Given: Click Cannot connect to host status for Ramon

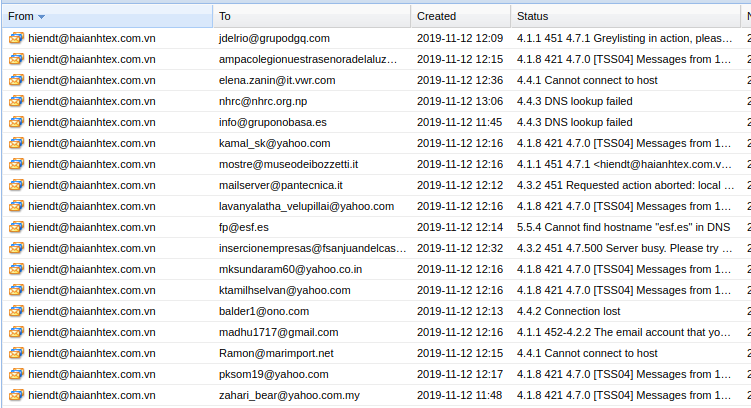Looking at the screenshot, I should point(587,353).
